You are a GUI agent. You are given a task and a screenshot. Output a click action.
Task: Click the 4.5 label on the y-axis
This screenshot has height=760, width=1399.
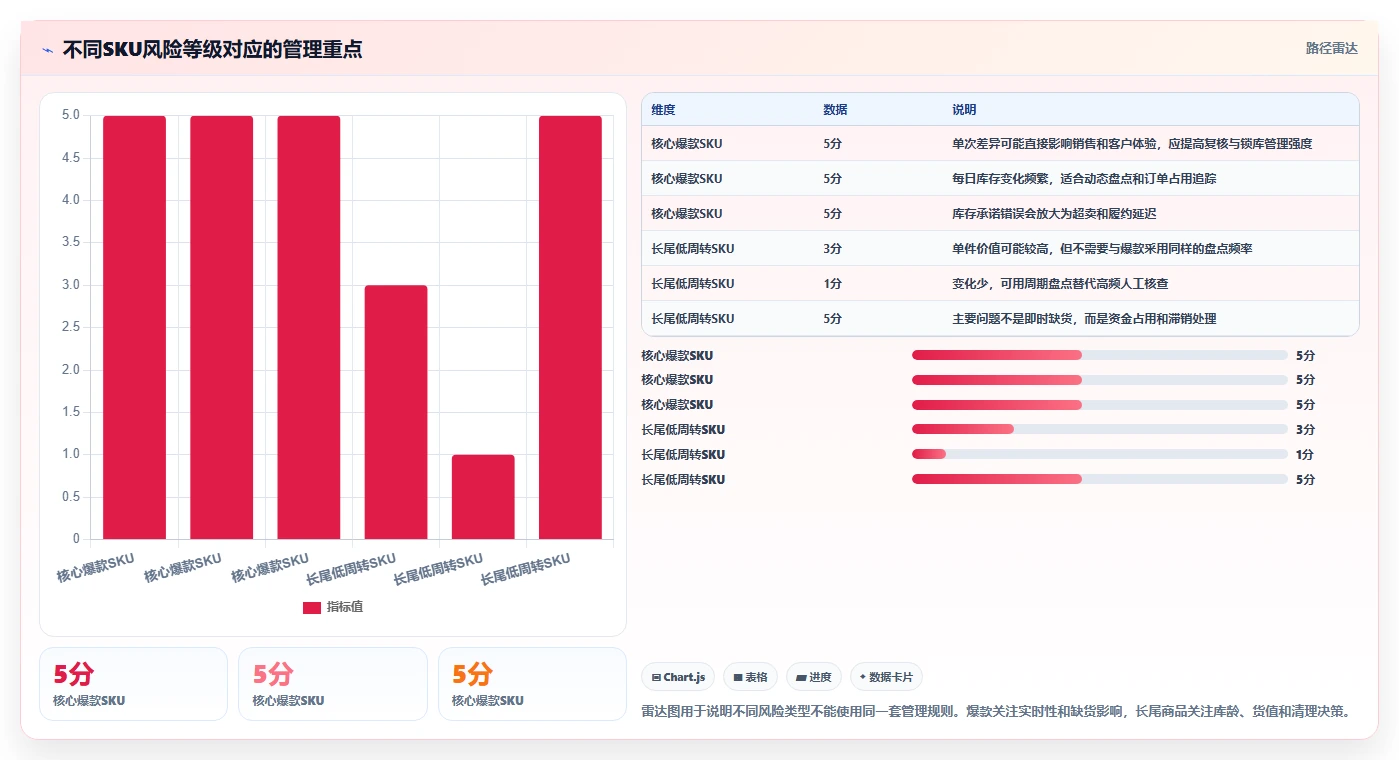(x=71, y=158)
